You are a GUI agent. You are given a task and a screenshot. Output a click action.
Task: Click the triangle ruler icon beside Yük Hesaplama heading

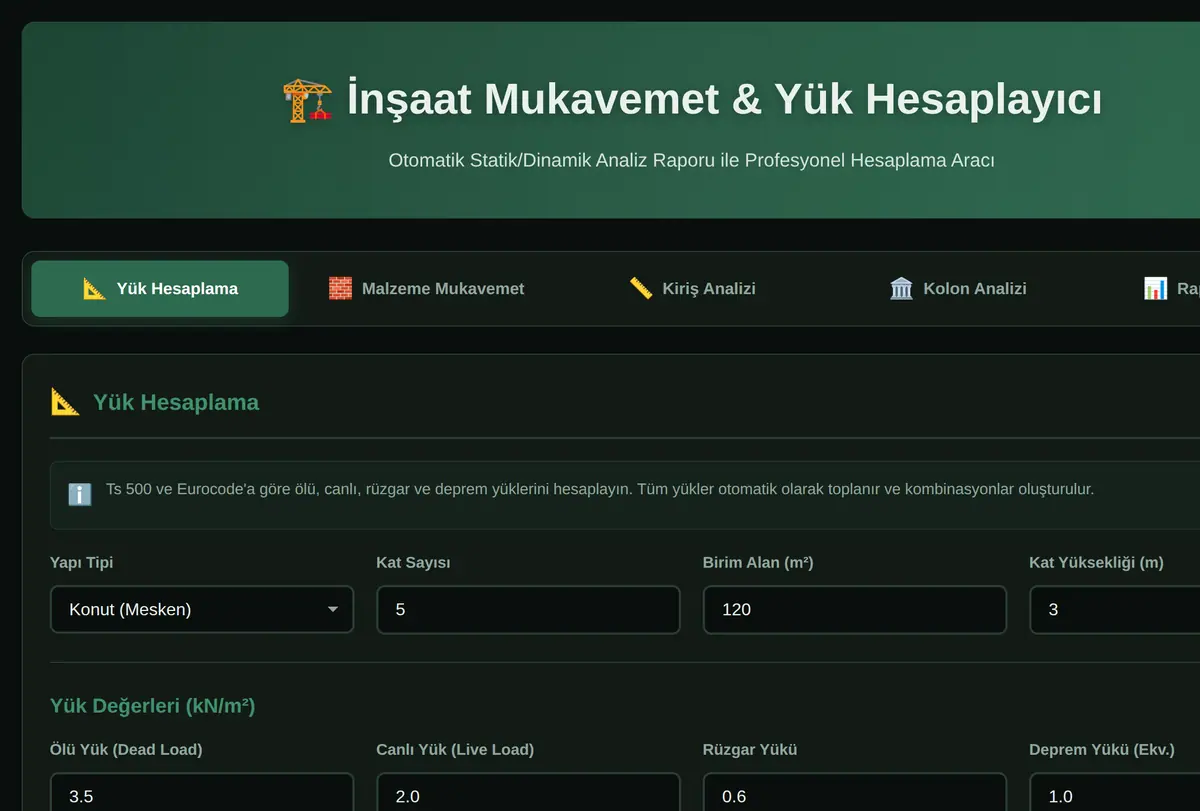coord(65,402)
